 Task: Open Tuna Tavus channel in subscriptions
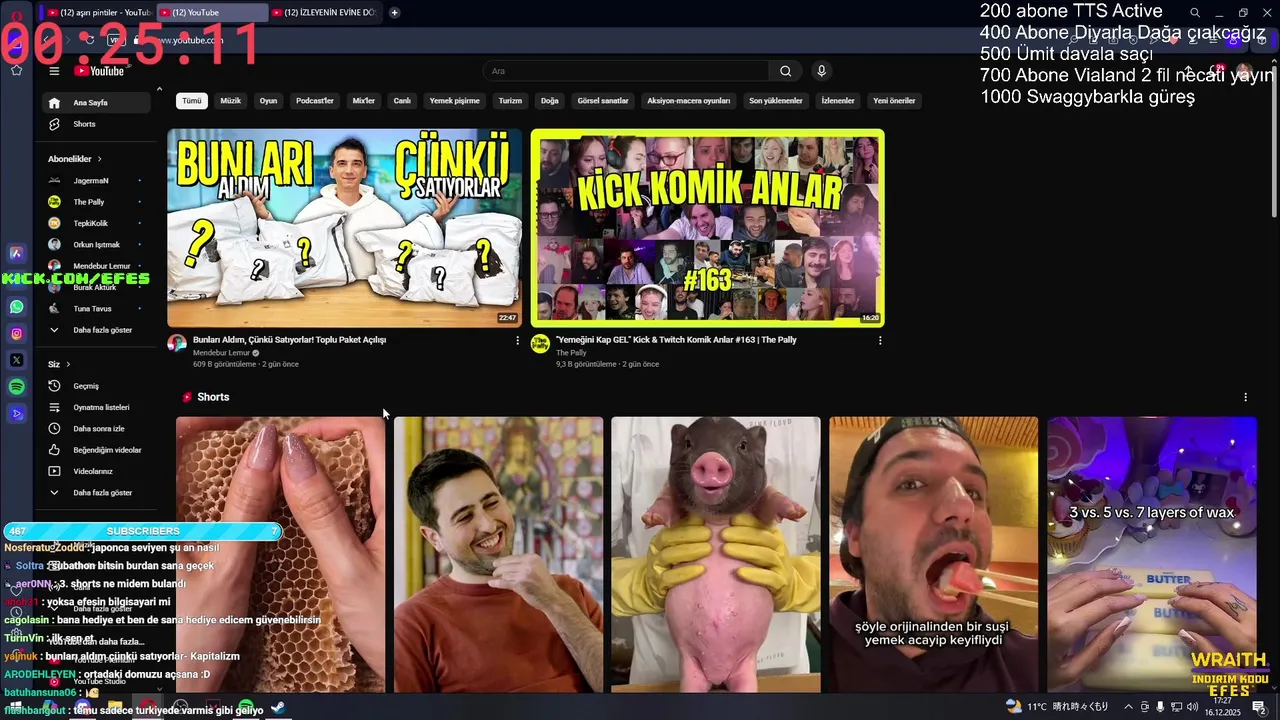point(98,309)
